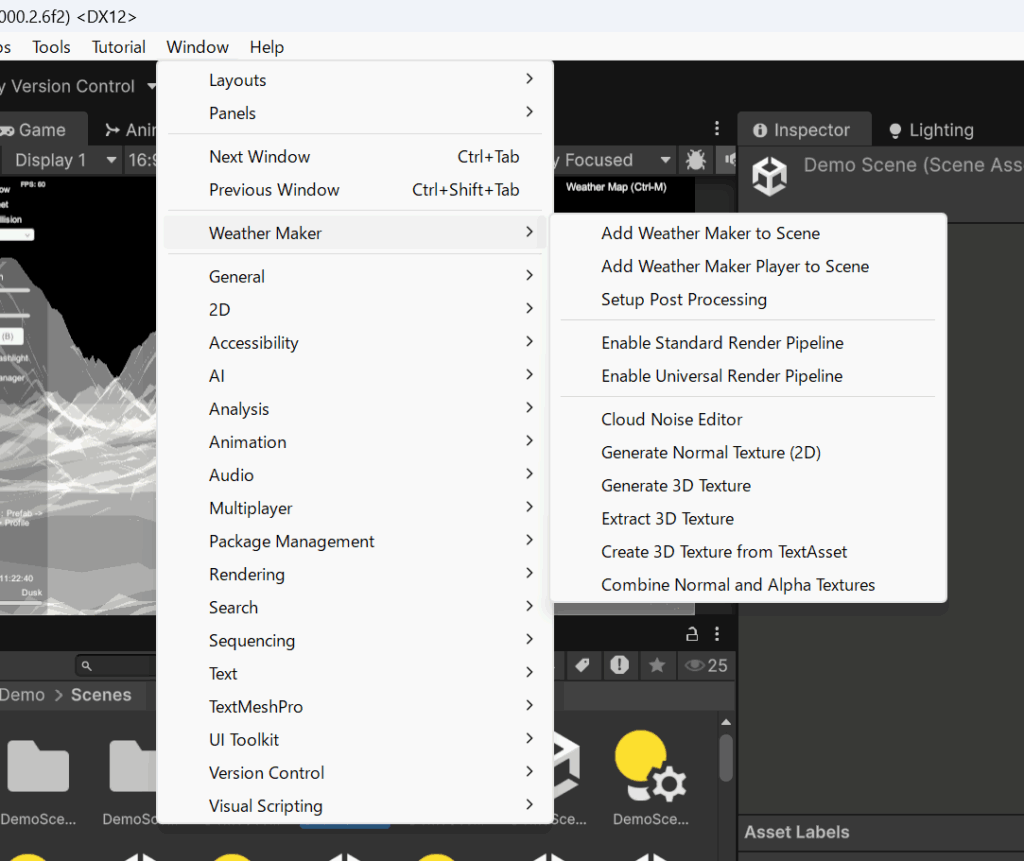Toggle the Project panel lock icon
The height and width of the screenshot is (861, 1024).
pos(692,634)
